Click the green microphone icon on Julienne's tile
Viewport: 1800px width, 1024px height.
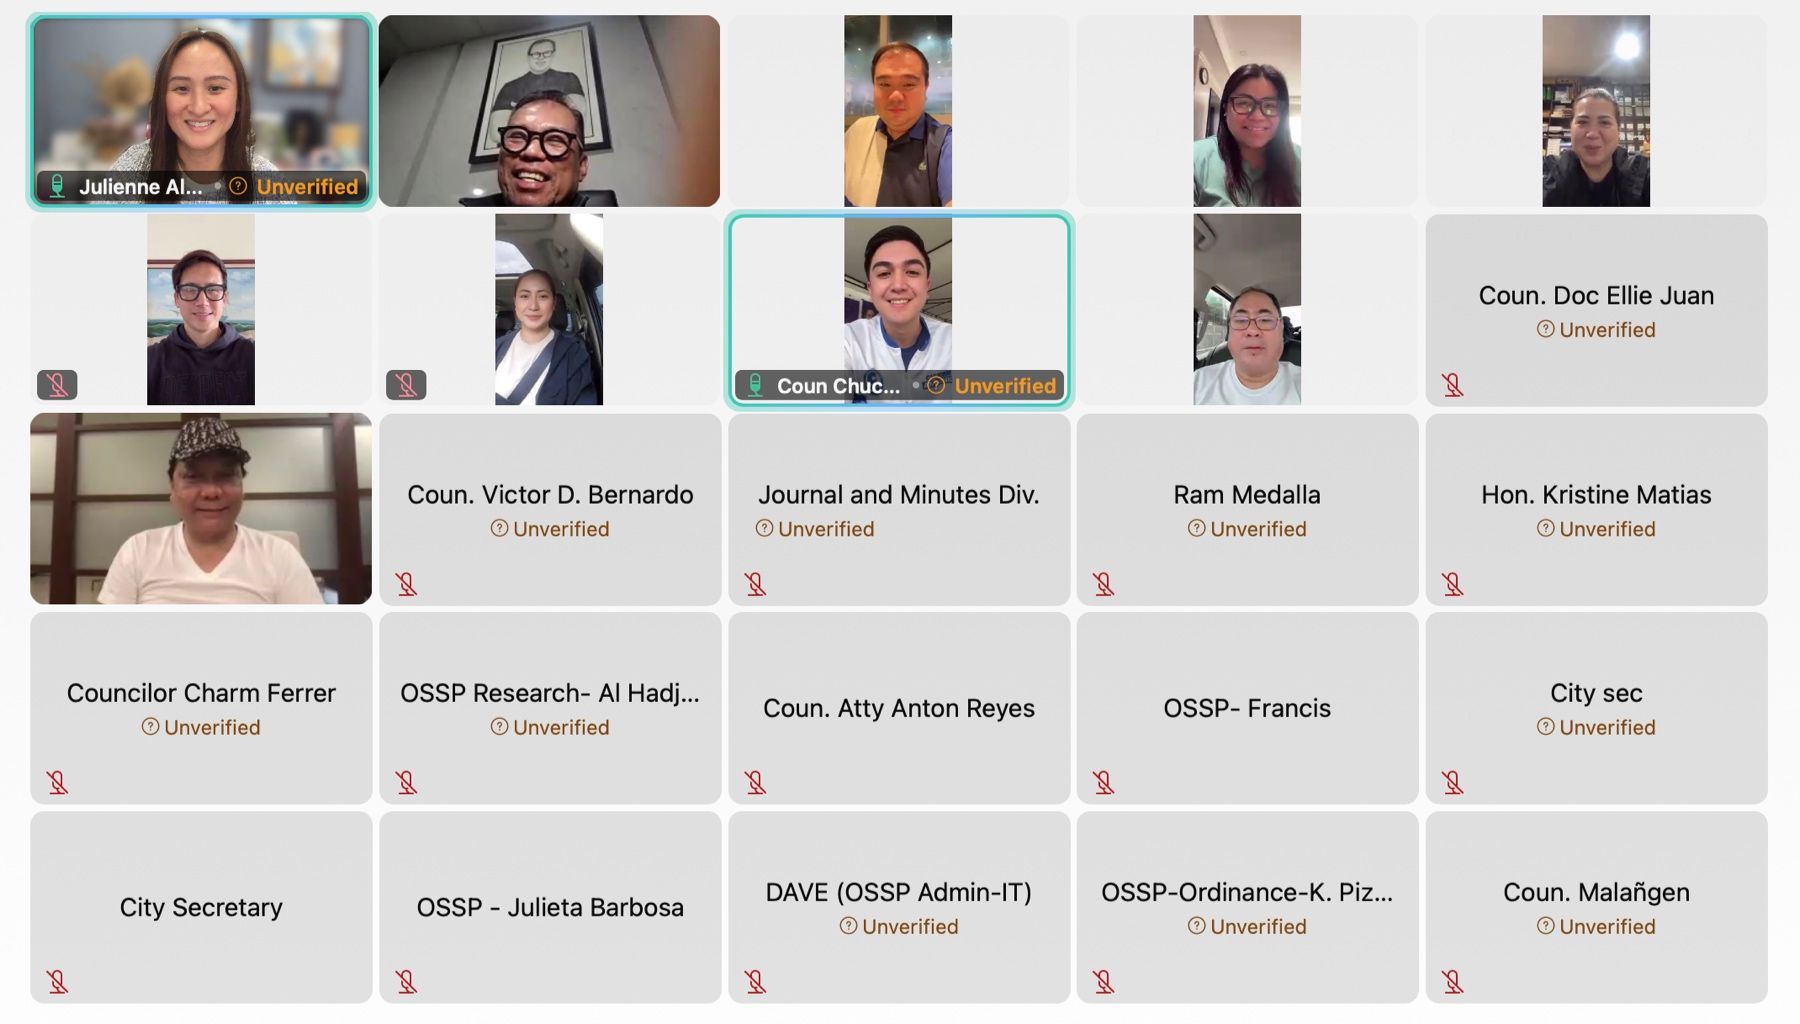click(58, 186)
